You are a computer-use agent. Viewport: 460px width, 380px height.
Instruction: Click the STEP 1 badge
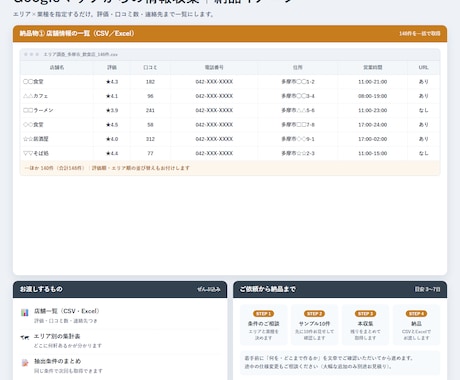(263, 314)
